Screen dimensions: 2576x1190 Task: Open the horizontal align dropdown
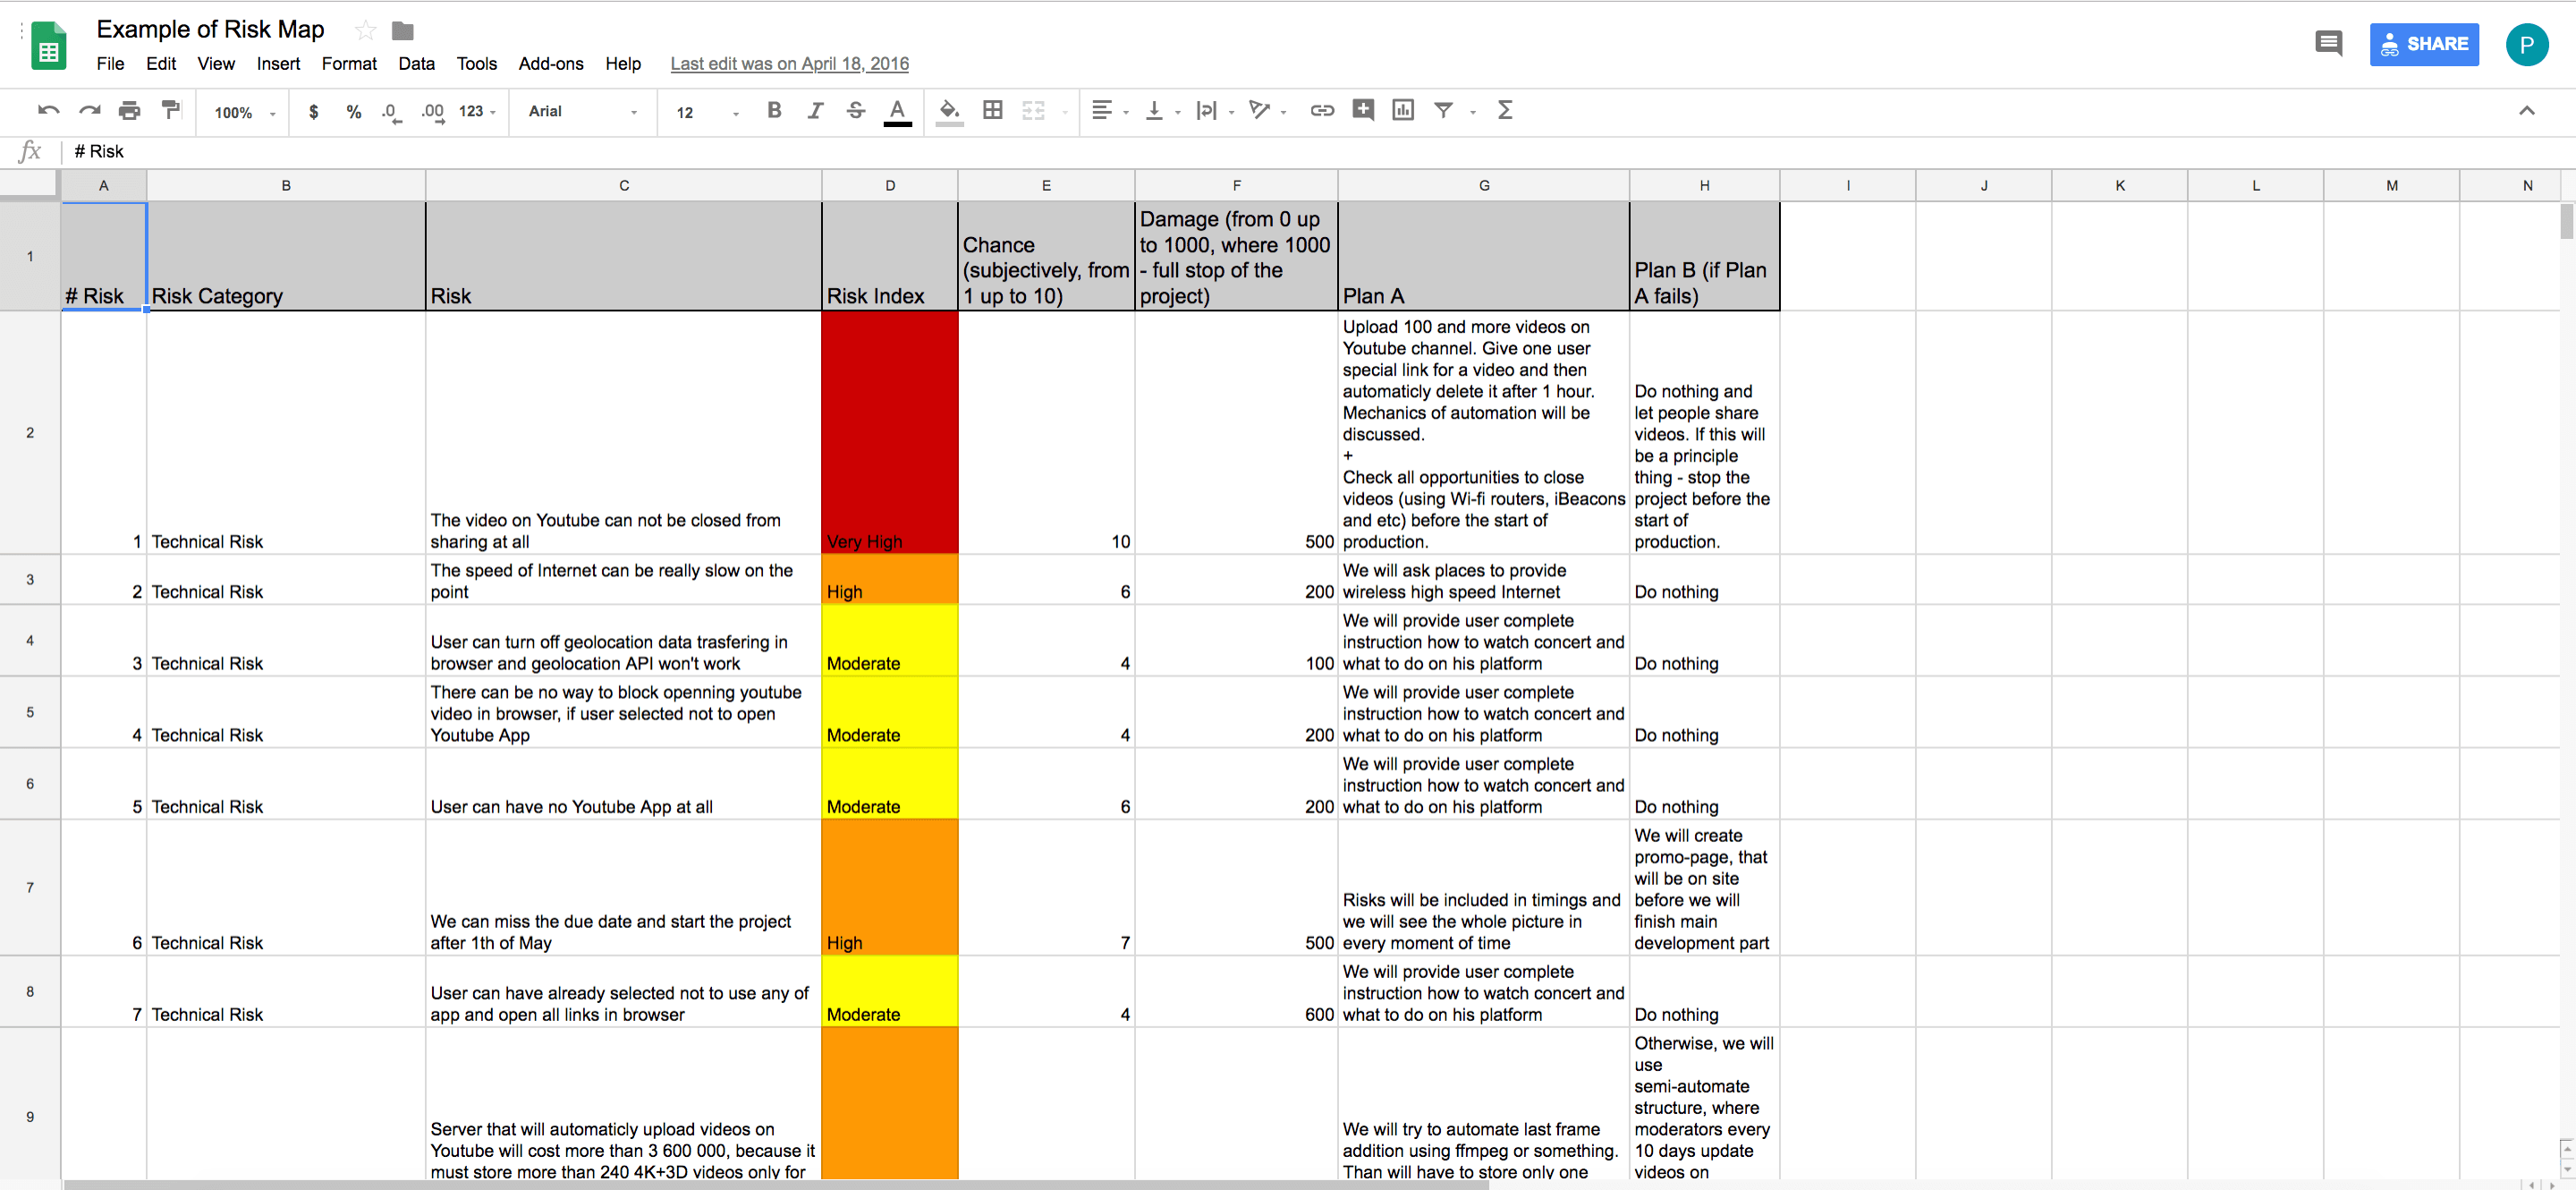[x=1110, y=111]
